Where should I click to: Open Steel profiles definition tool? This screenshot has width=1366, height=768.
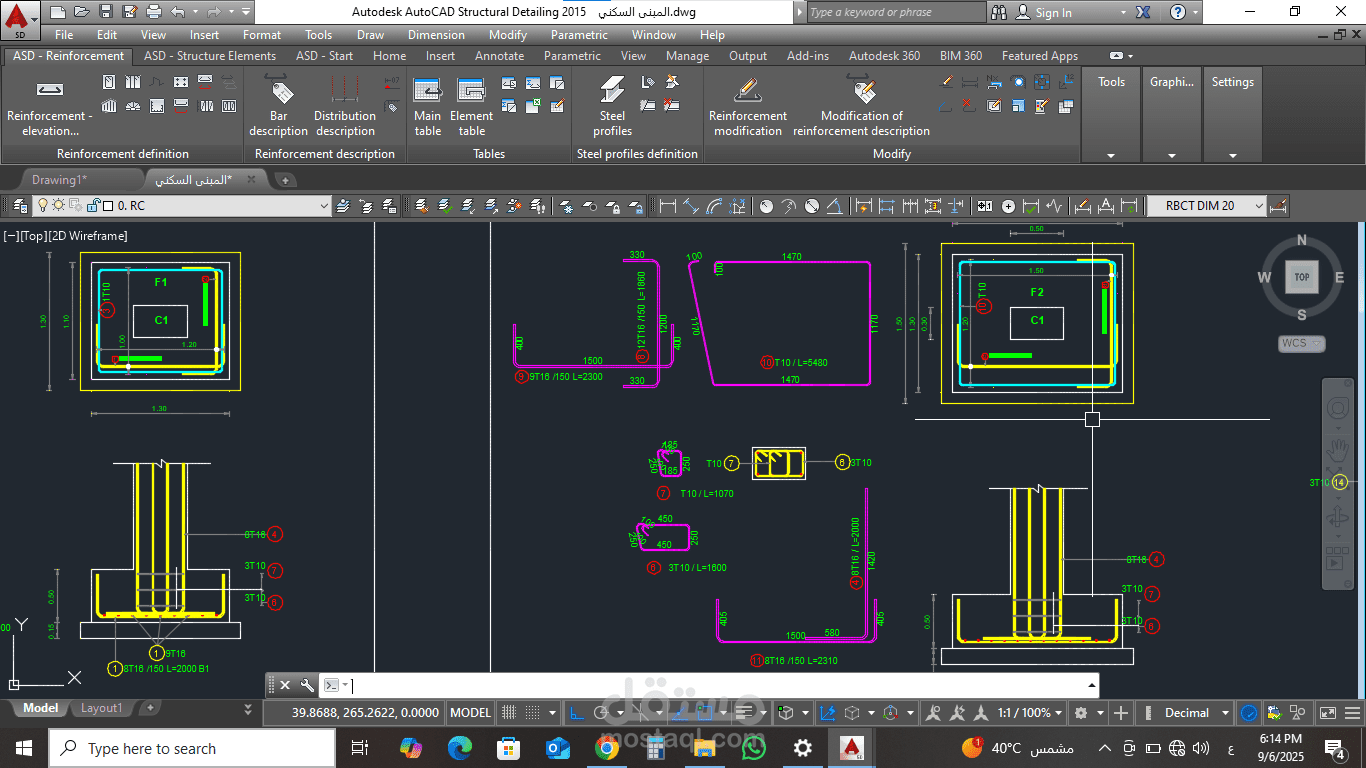pyautogui.click(x=612, y=106)
